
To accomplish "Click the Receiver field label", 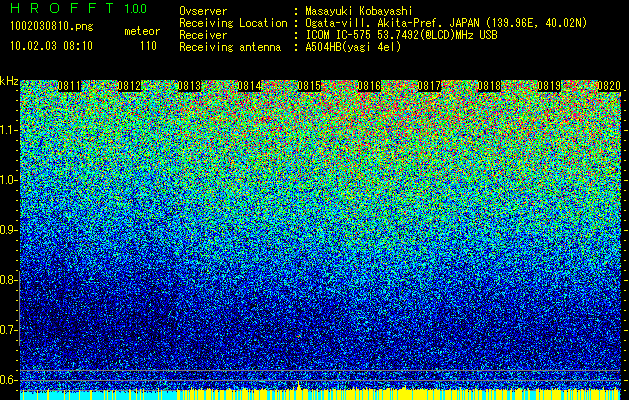I will click(203, 35).
